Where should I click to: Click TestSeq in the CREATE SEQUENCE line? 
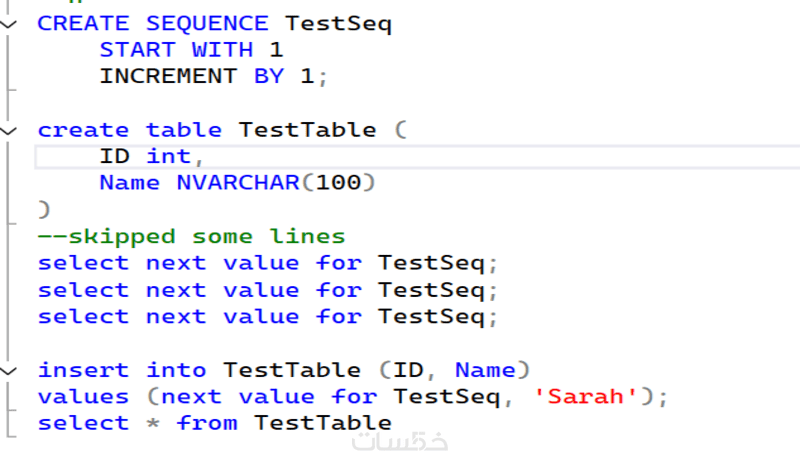[338, 23]
